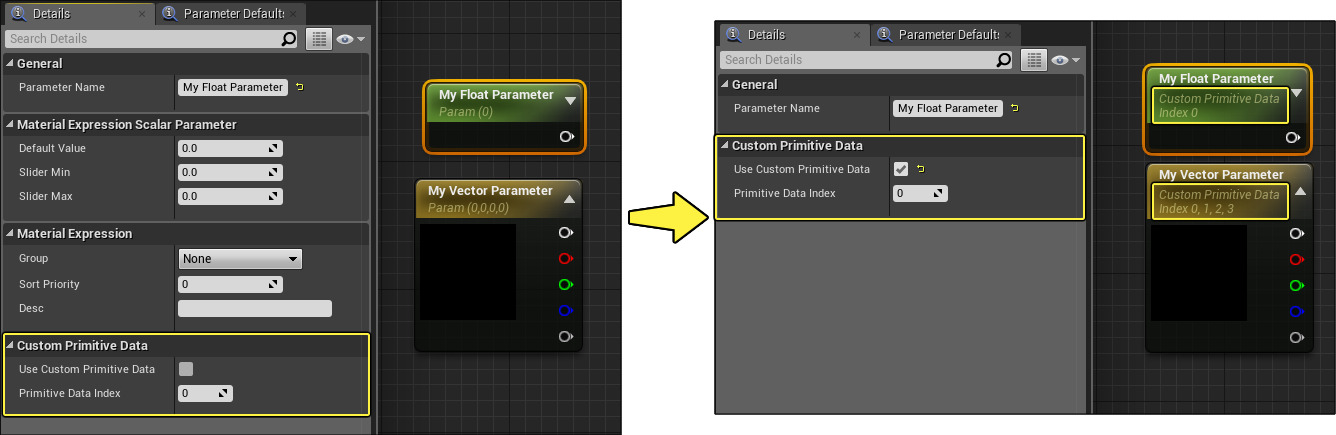
Task: Click the Slider Max value field
Action: [x=229, y=196]
